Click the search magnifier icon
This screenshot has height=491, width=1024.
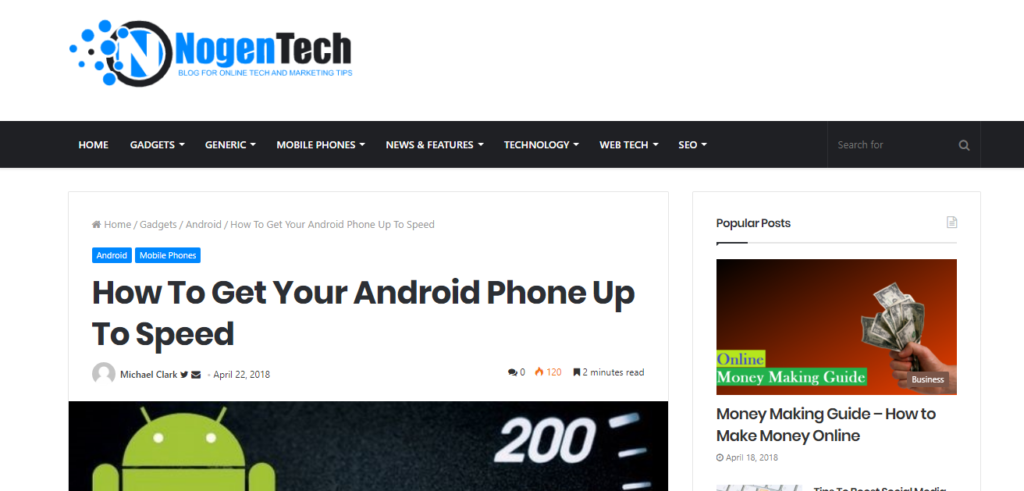964,145
